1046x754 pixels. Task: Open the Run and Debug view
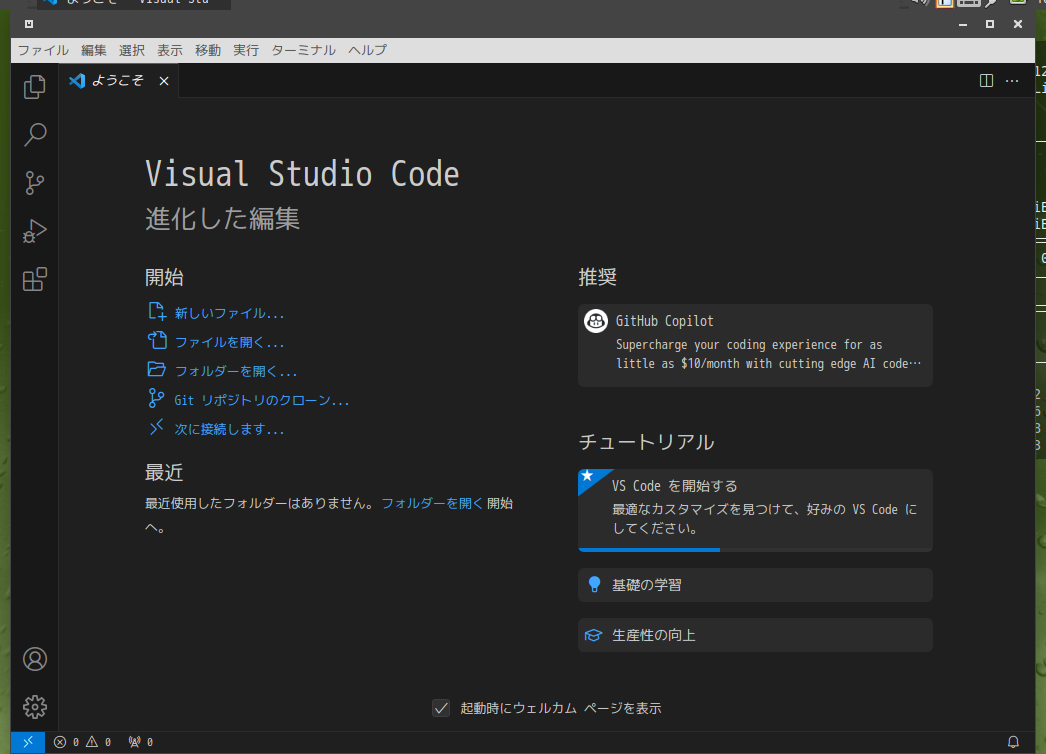coord(35,231)
